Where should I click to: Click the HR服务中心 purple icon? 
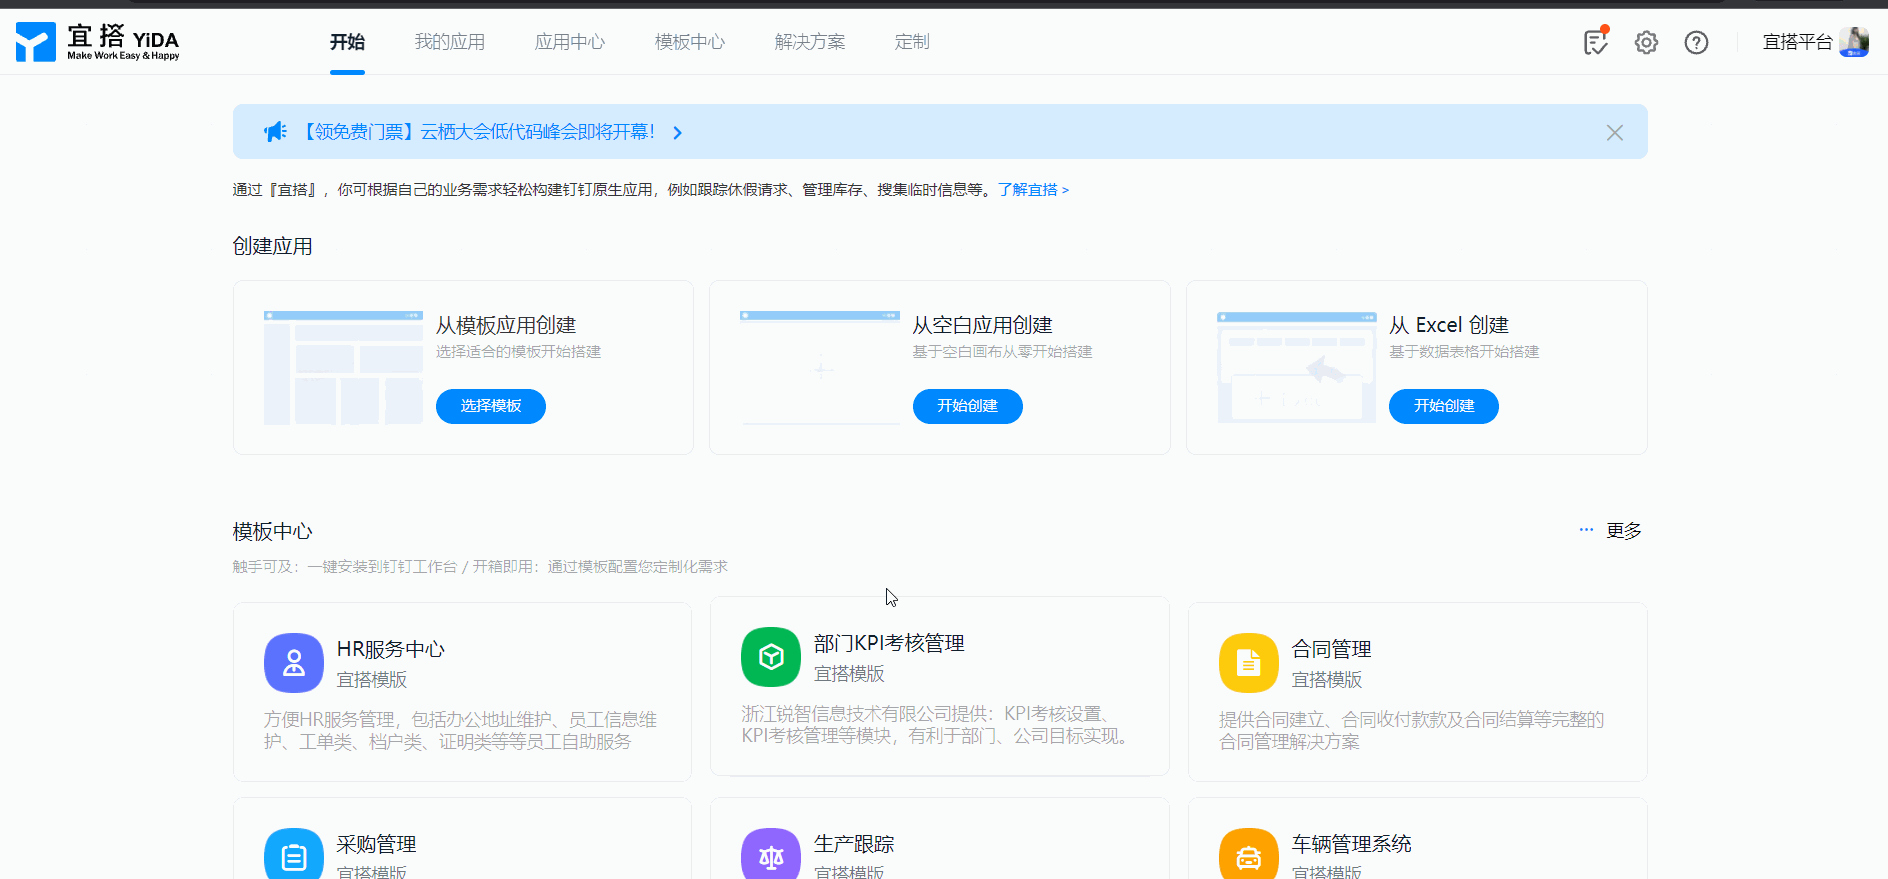(x=294, y=662)
